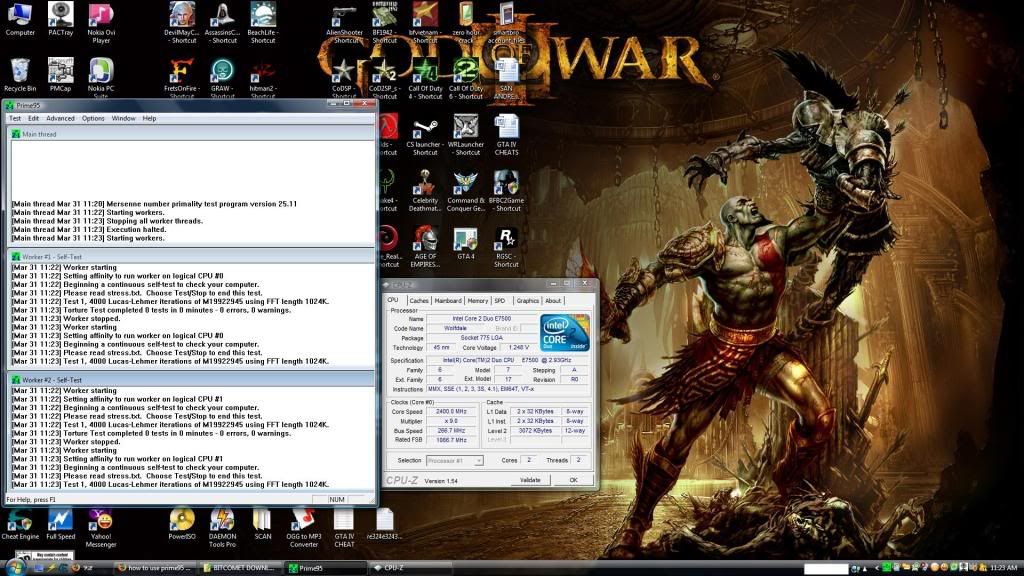This screenshot has width=1024, height=576.
Task: Open Edit menu in Prime95
Action: [33, 118]
